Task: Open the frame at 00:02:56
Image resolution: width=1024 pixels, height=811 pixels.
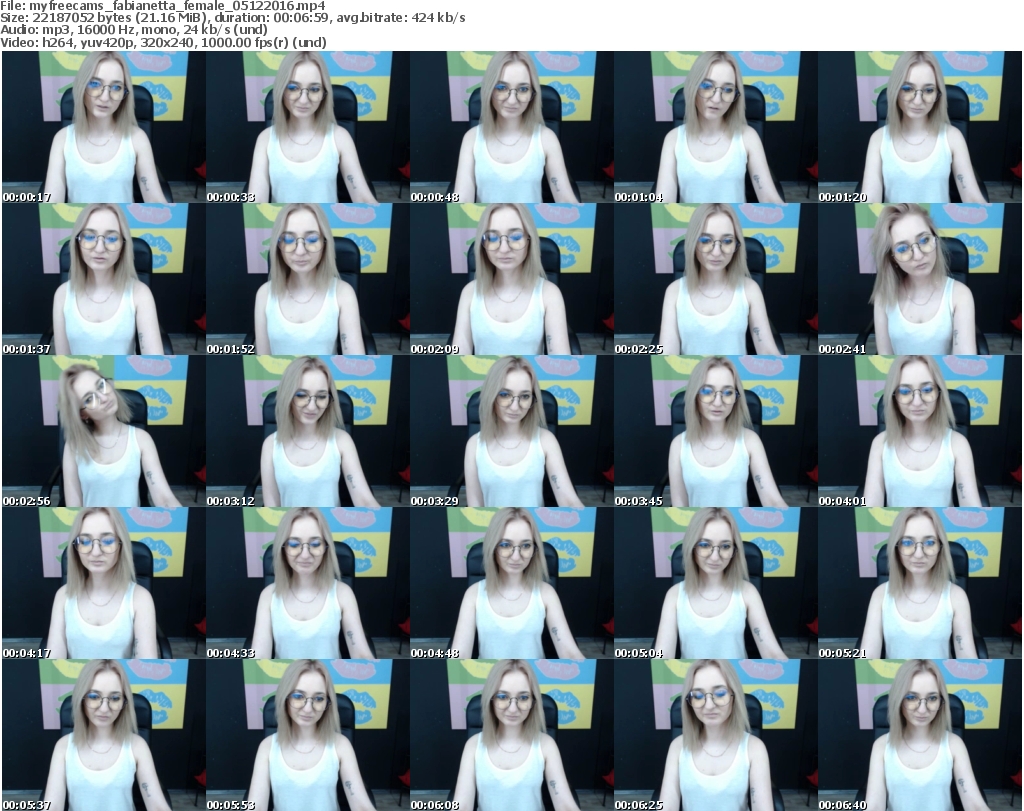Action: 103,431
